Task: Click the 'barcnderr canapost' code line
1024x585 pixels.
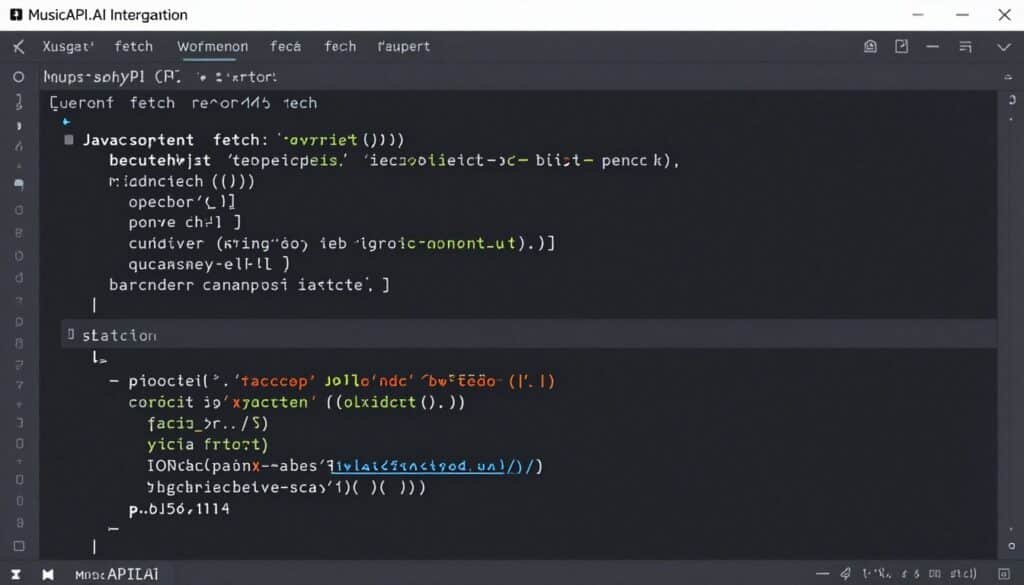Action: (249, 285)
